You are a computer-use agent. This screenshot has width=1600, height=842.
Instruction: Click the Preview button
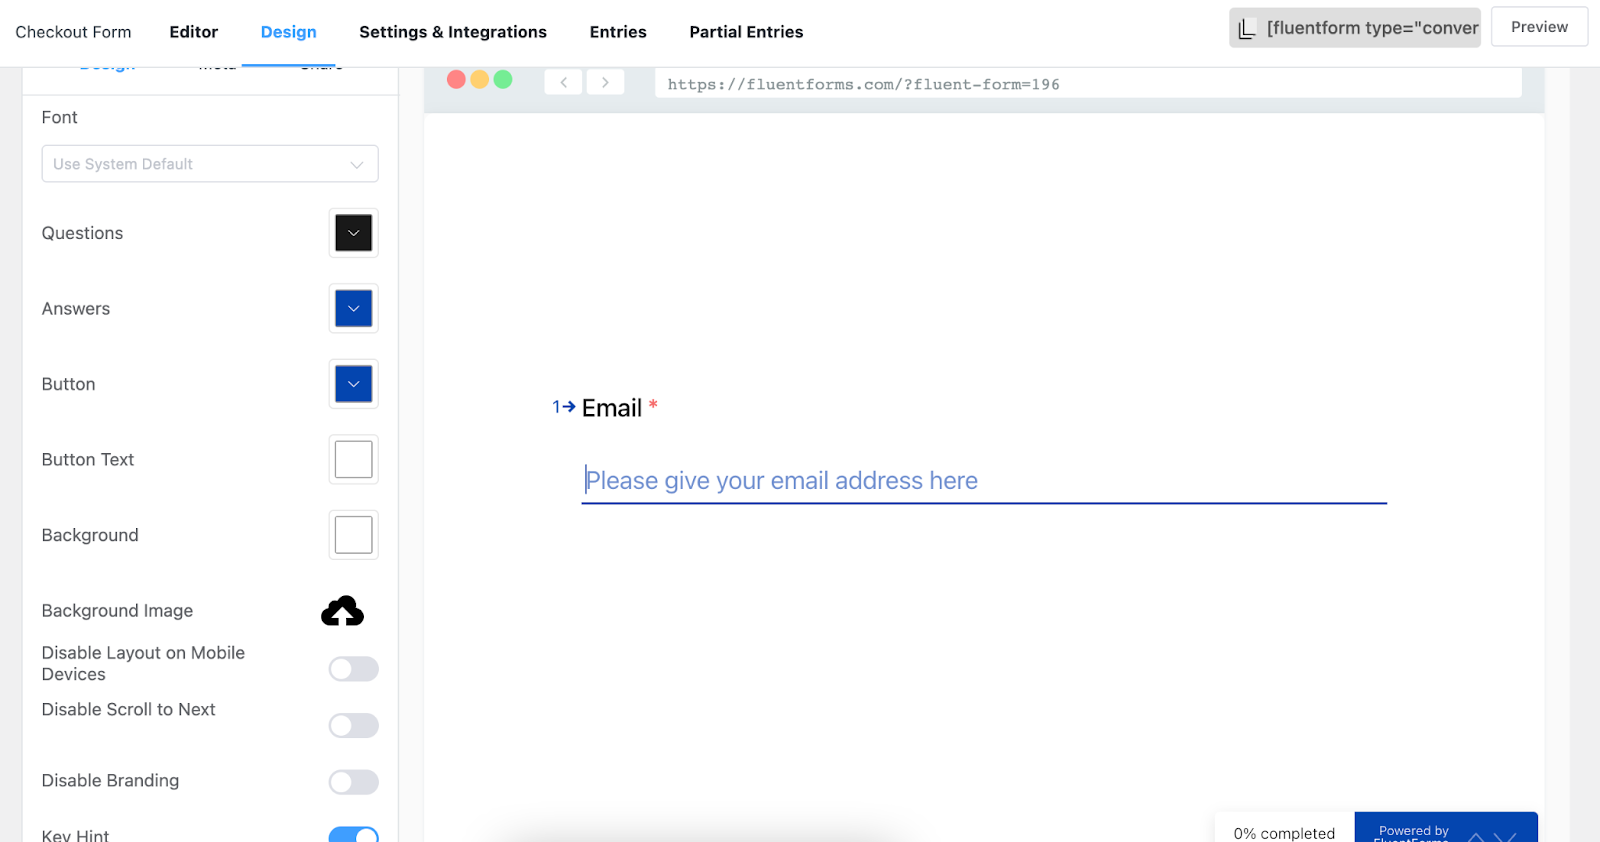tap(1539, 27)
